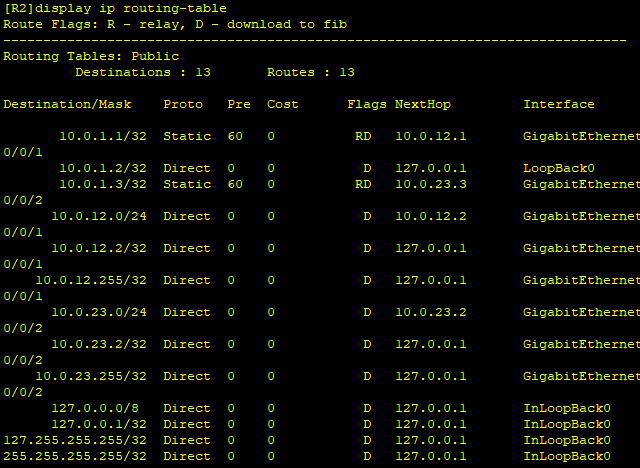Click the 'Cost' column header
Image resolution: width=640 pixels, height=468 pixels.
click(282, 104)
